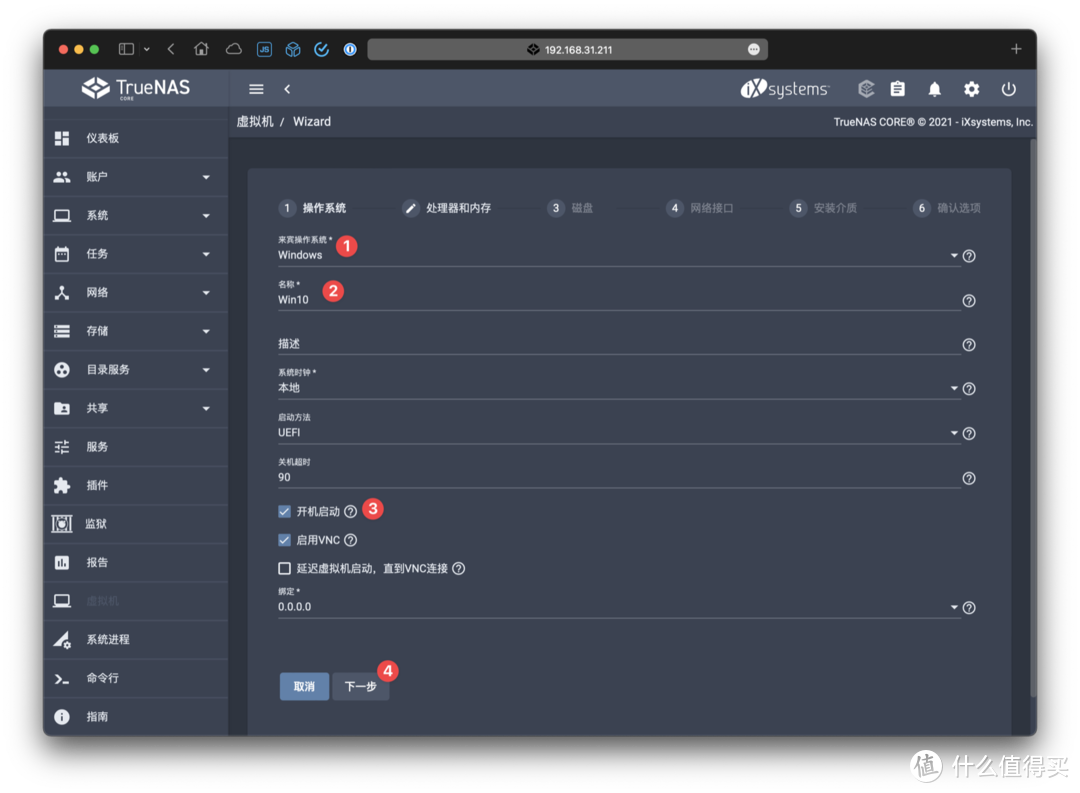Click the iCloud icon in browser toolbar
The image size is (1080, 793).
tap(234, 49)
